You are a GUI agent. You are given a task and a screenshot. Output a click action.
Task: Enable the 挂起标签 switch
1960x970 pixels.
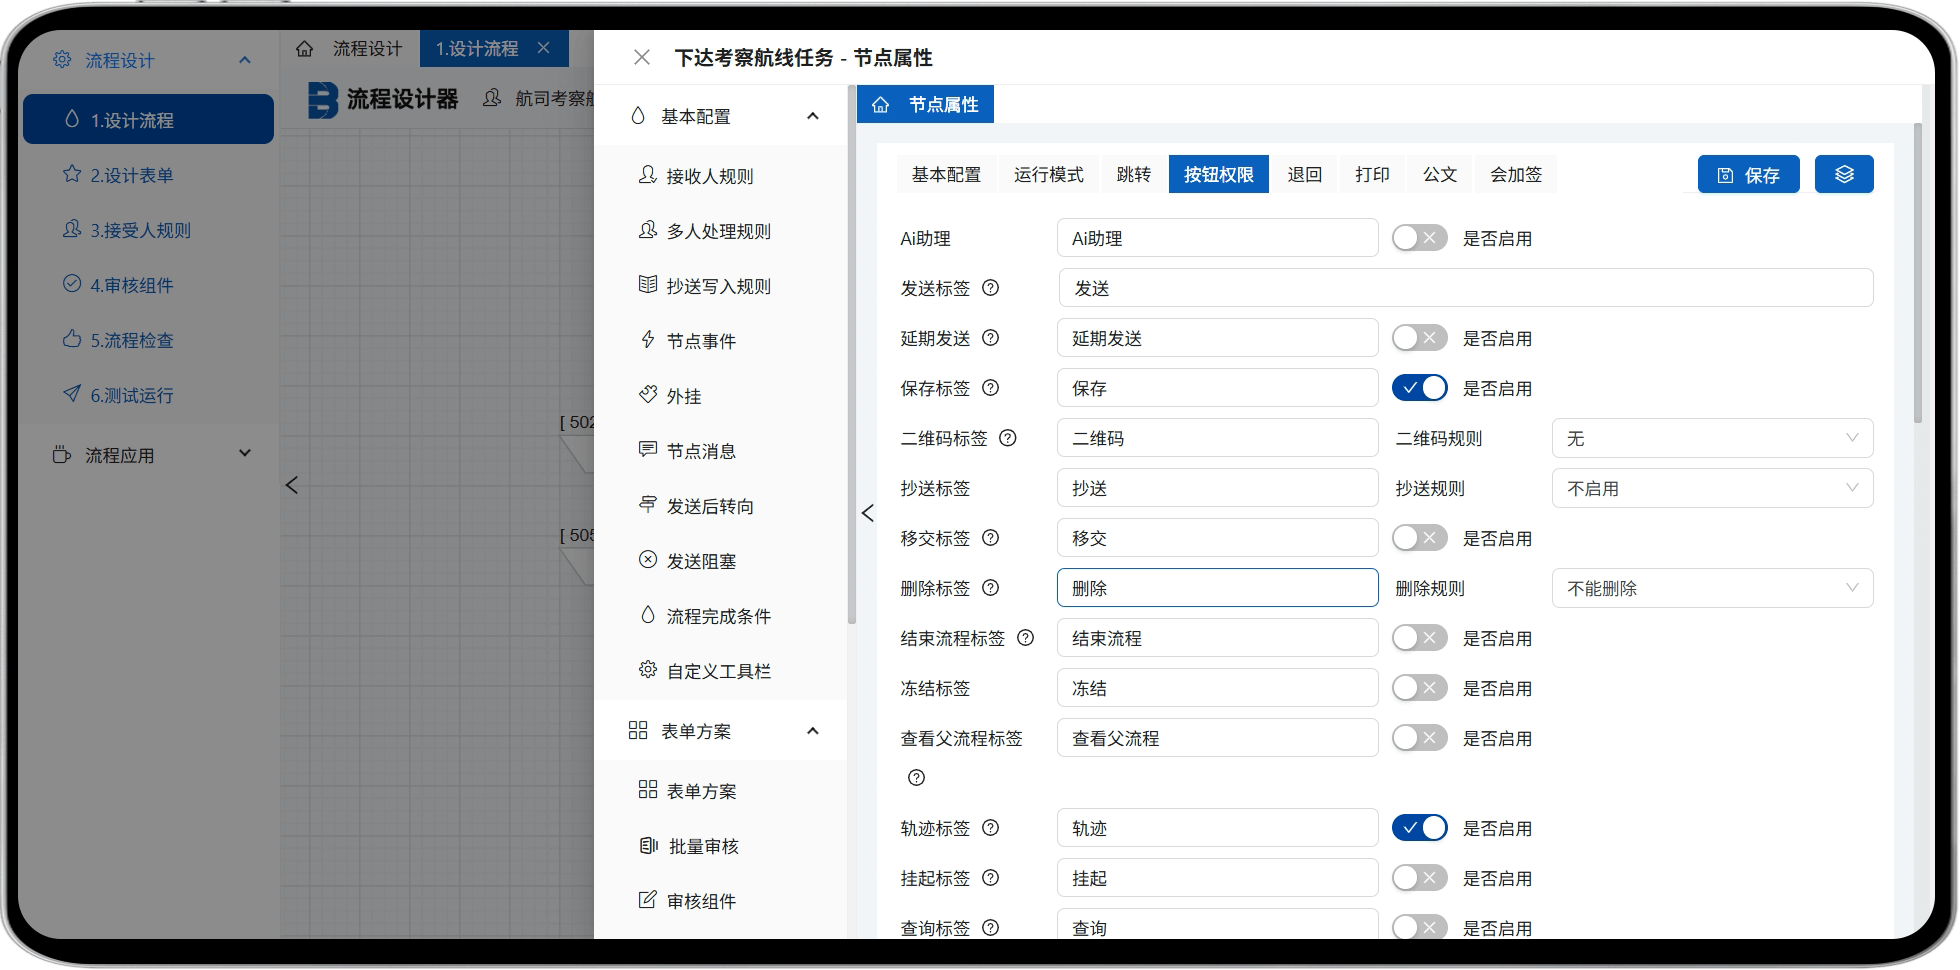[x=1419, y=878]
